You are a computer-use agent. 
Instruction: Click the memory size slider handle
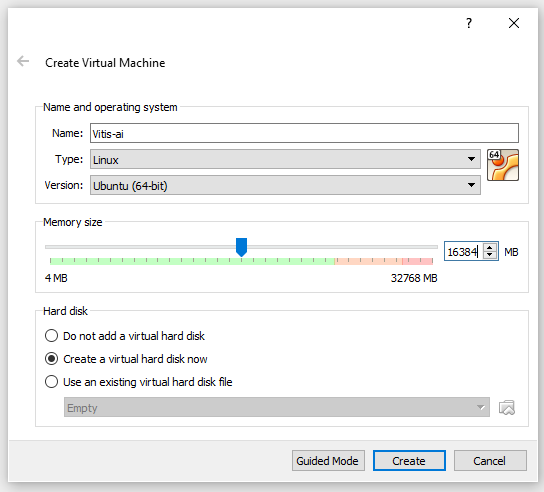(241, 247)
